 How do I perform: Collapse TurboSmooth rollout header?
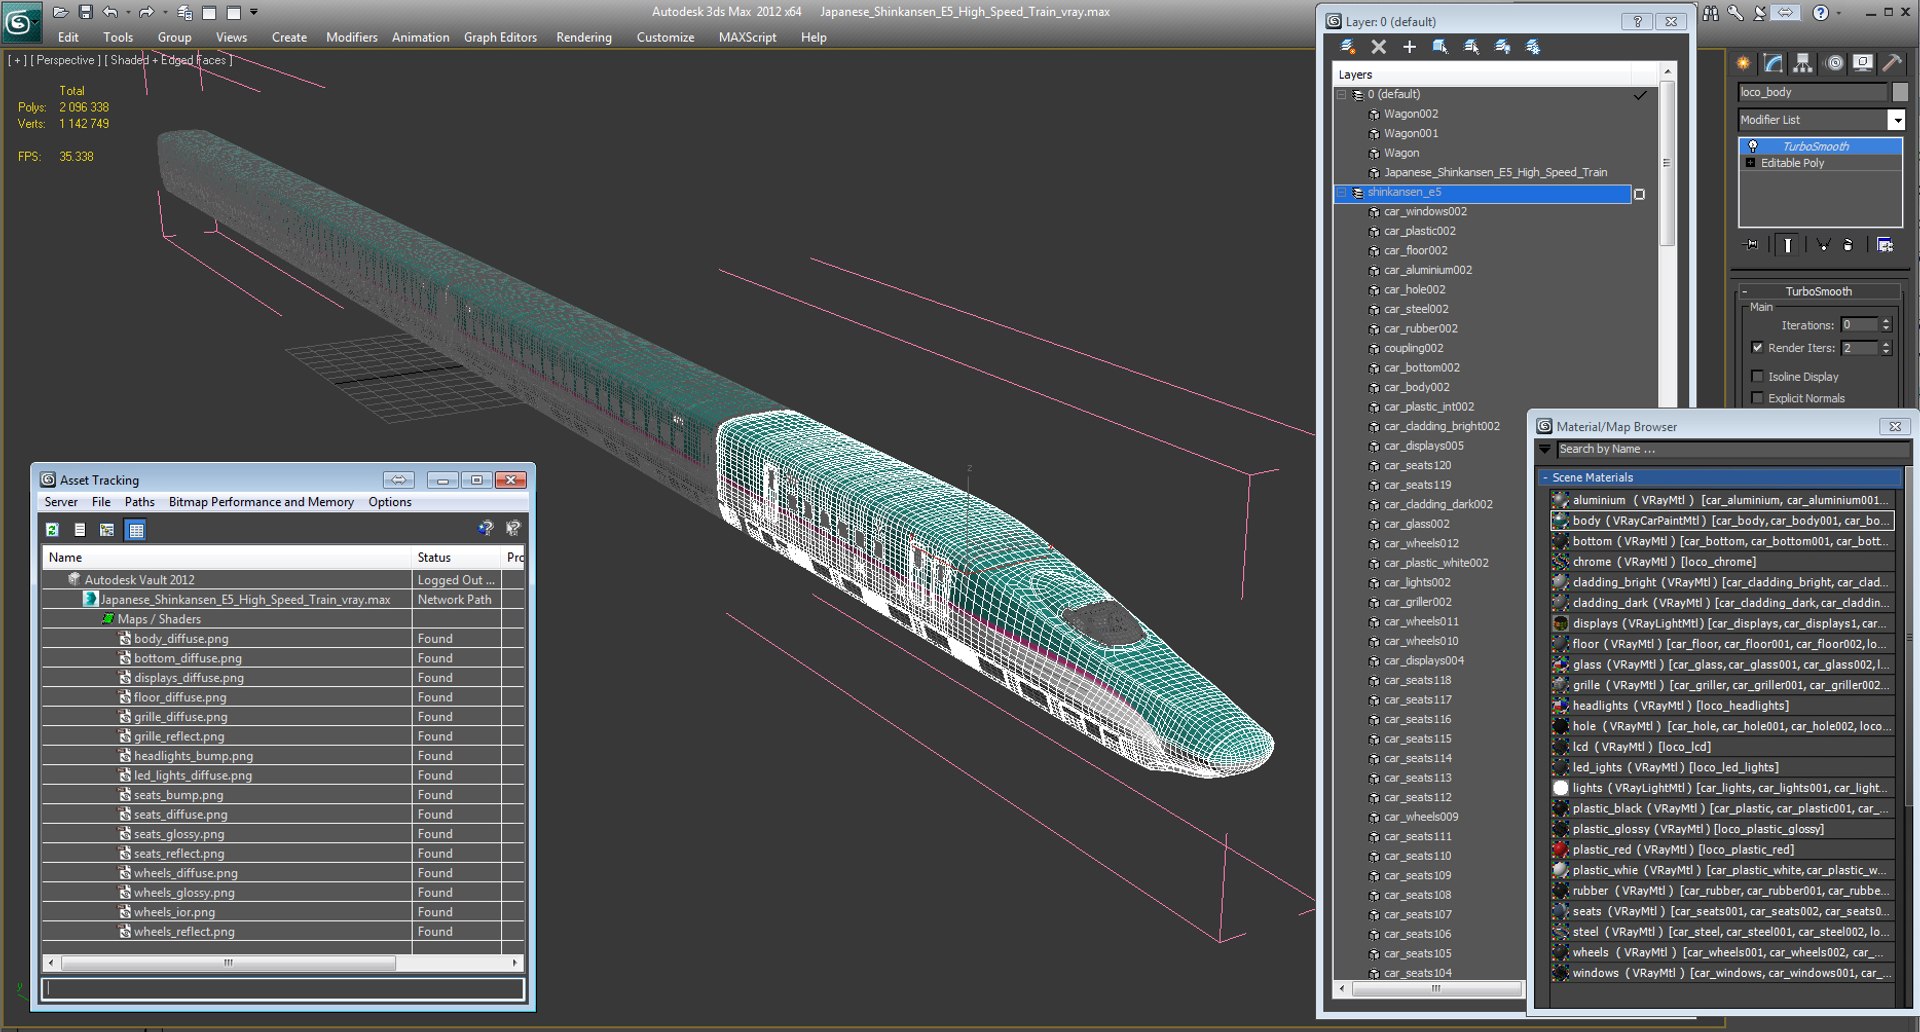(x=1818, y=292)
